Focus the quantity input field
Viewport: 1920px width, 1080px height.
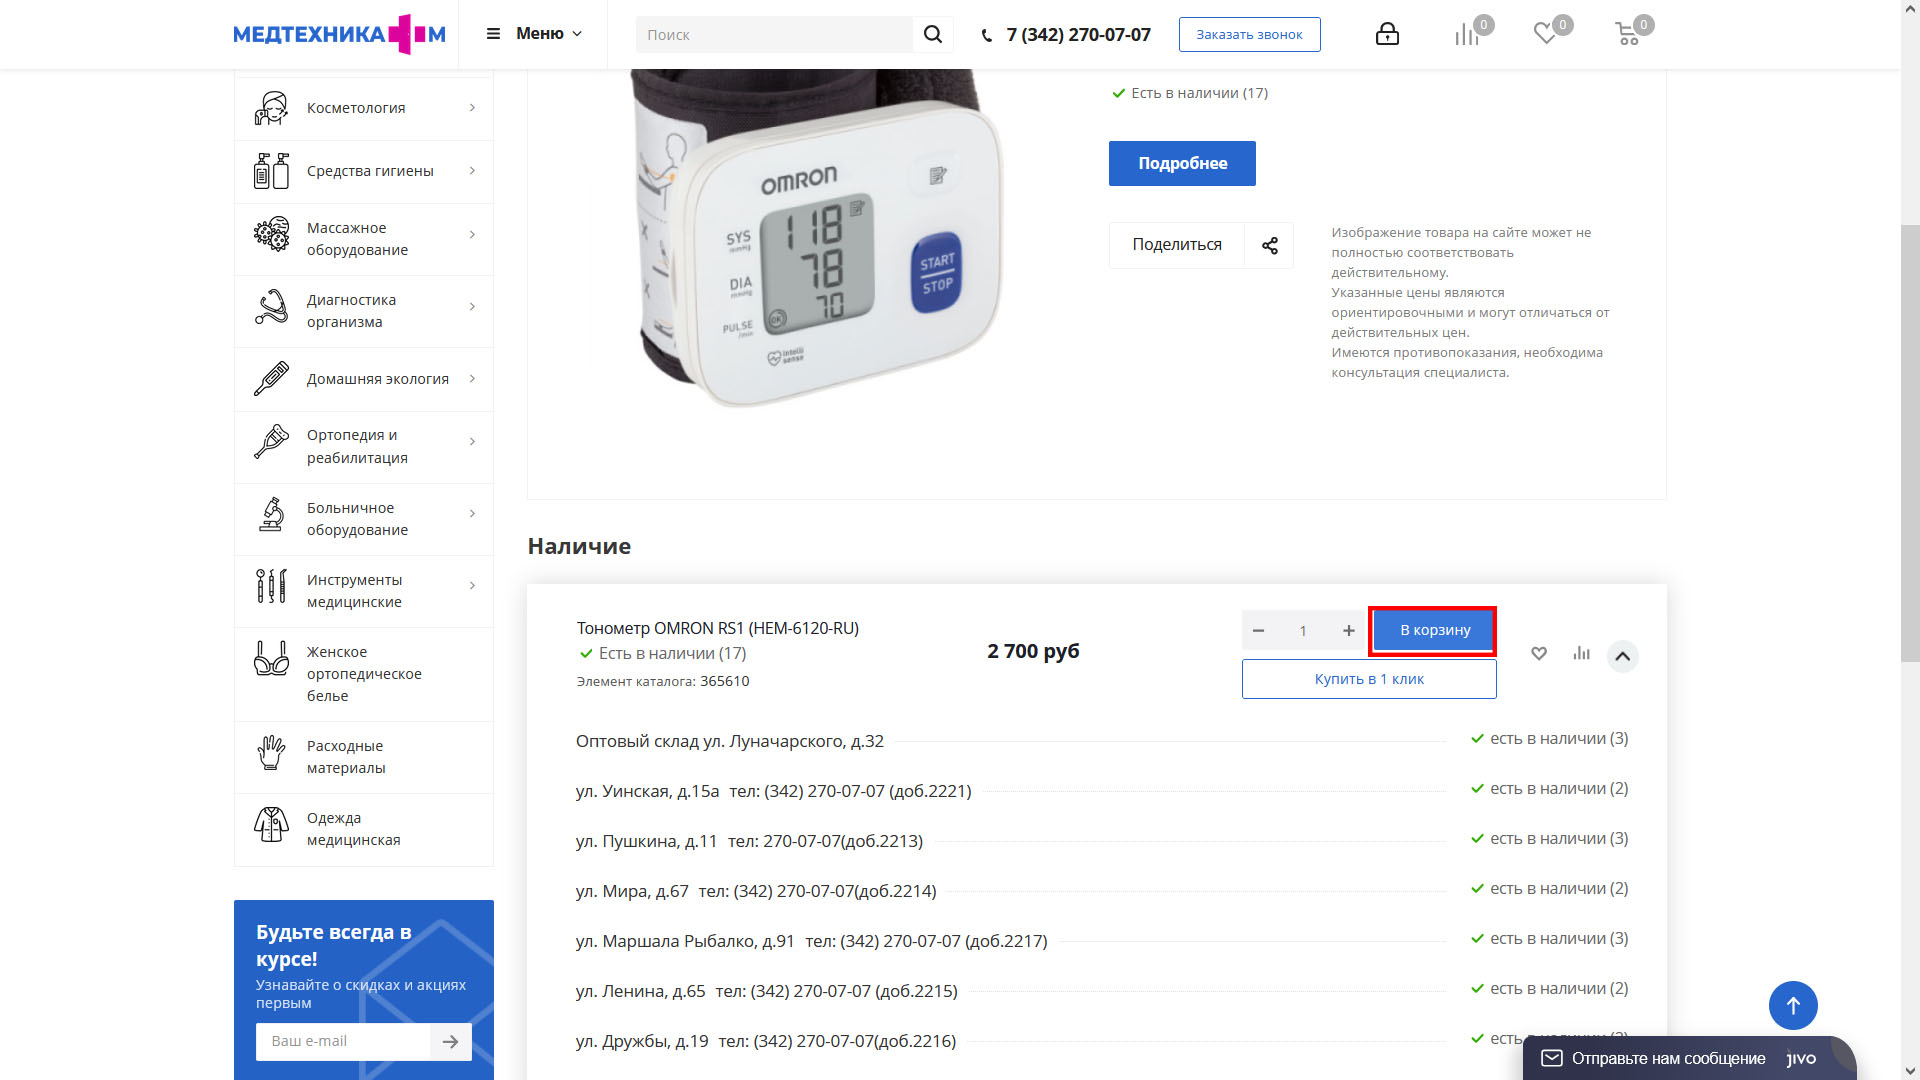pos(1303,631)
